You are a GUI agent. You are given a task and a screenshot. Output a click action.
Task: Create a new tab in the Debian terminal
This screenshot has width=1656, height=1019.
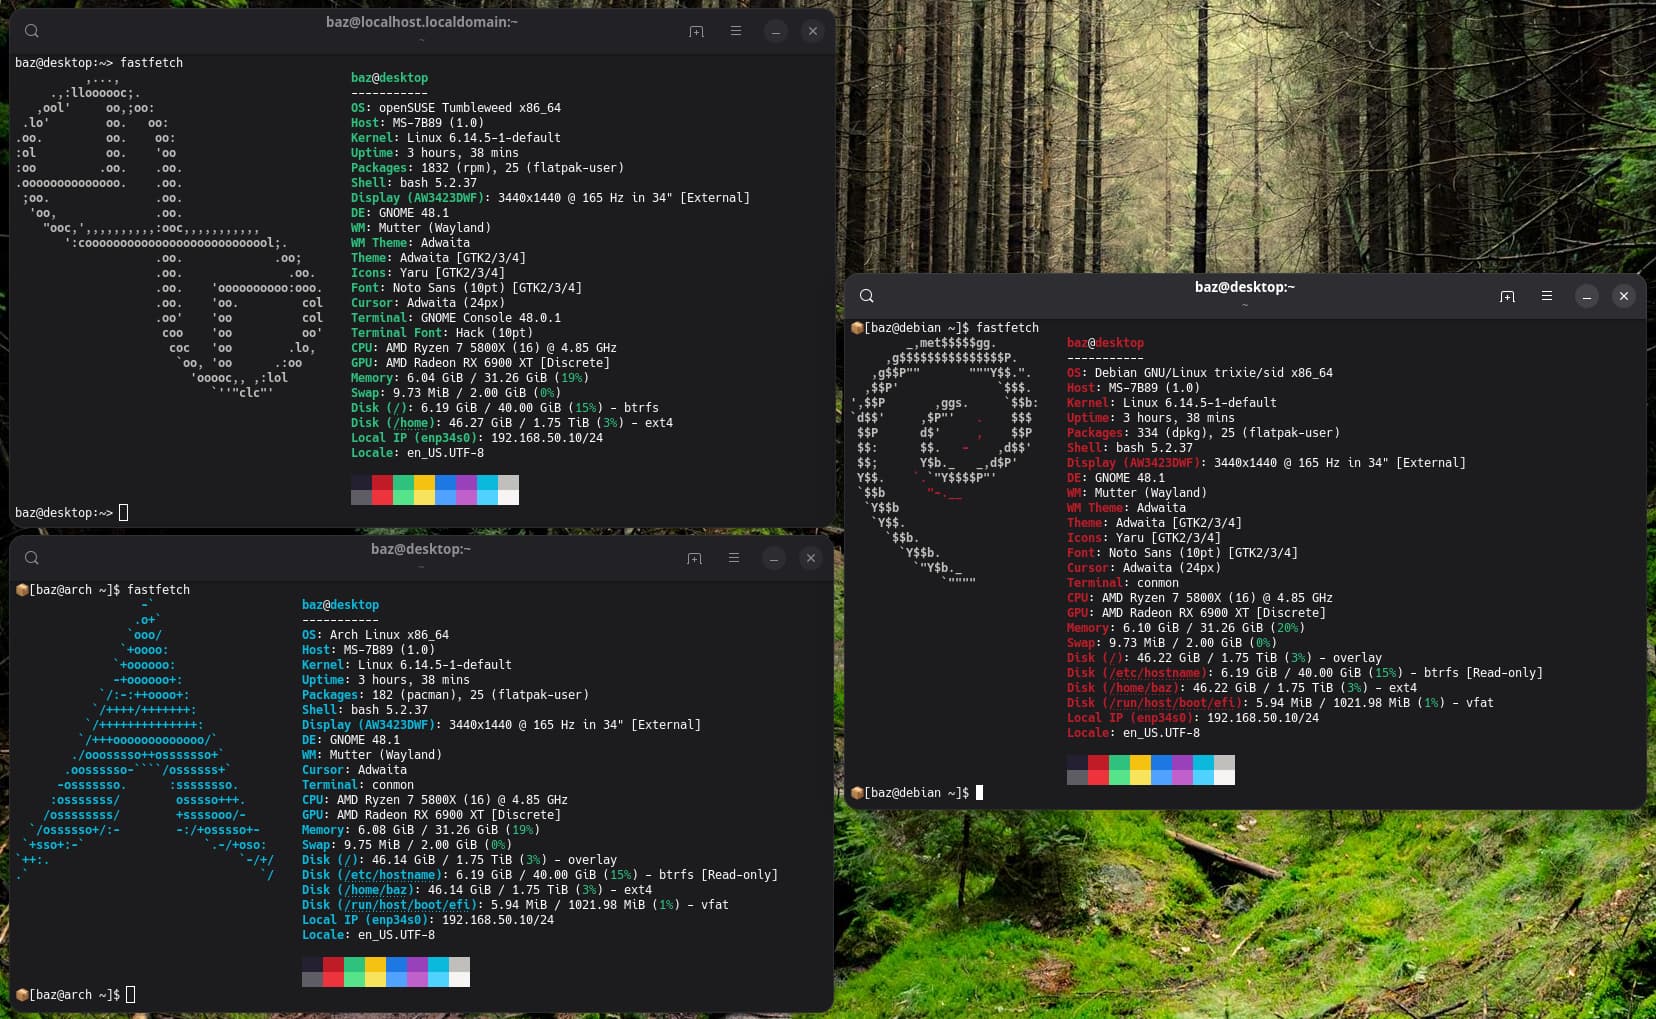pos(1507,296)
